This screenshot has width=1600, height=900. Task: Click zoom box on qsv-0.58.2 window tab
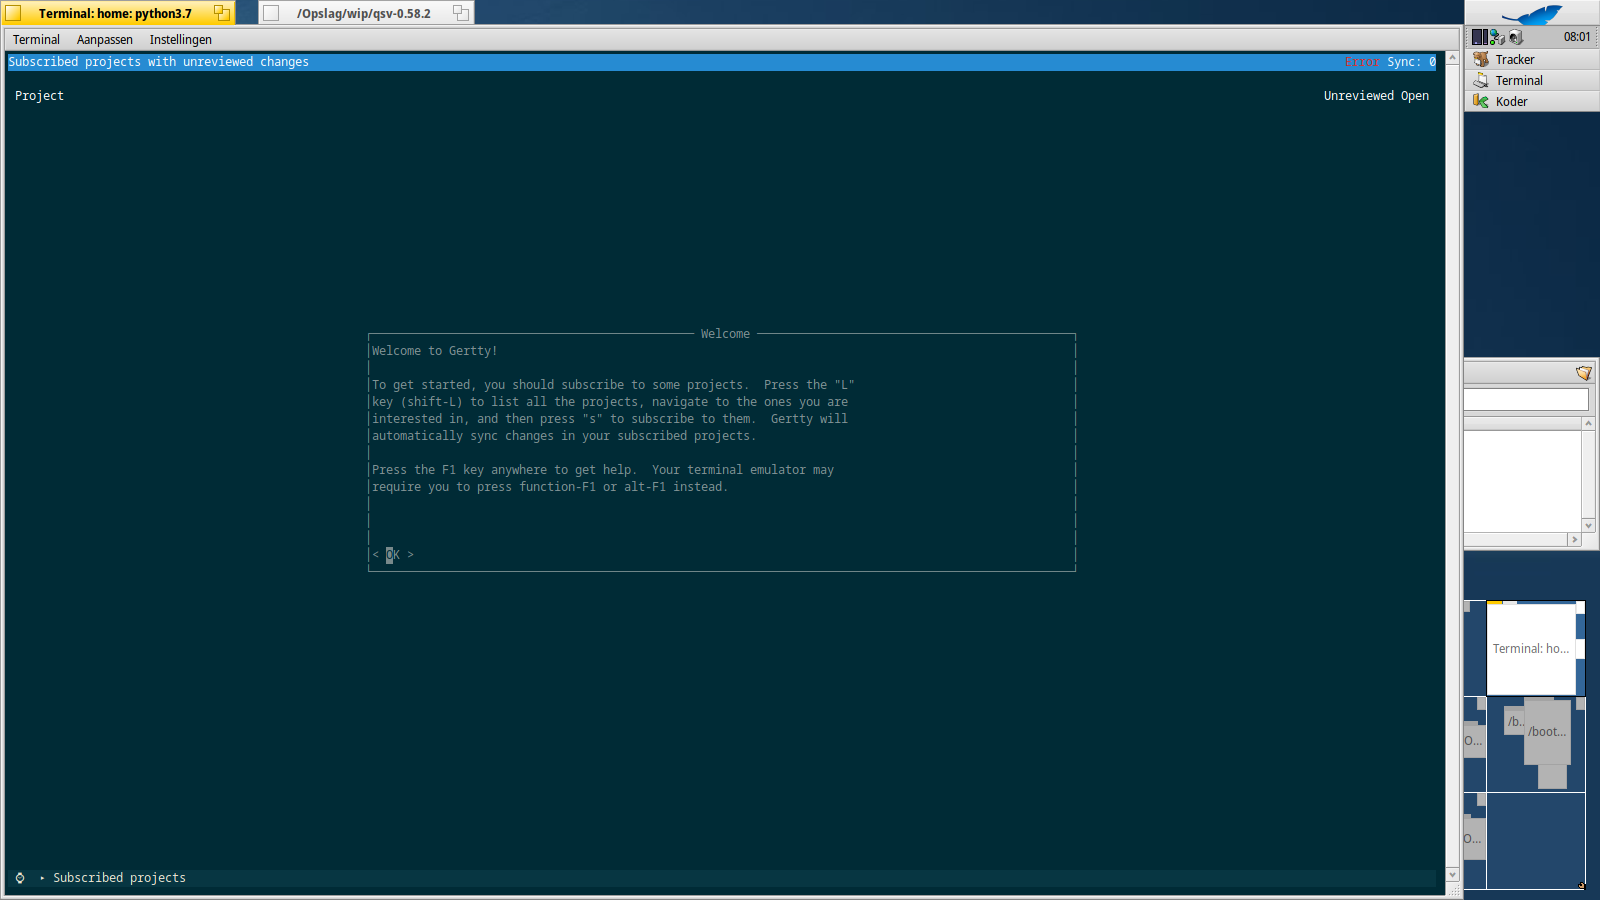pyautogui.click(x=461, y=13)
